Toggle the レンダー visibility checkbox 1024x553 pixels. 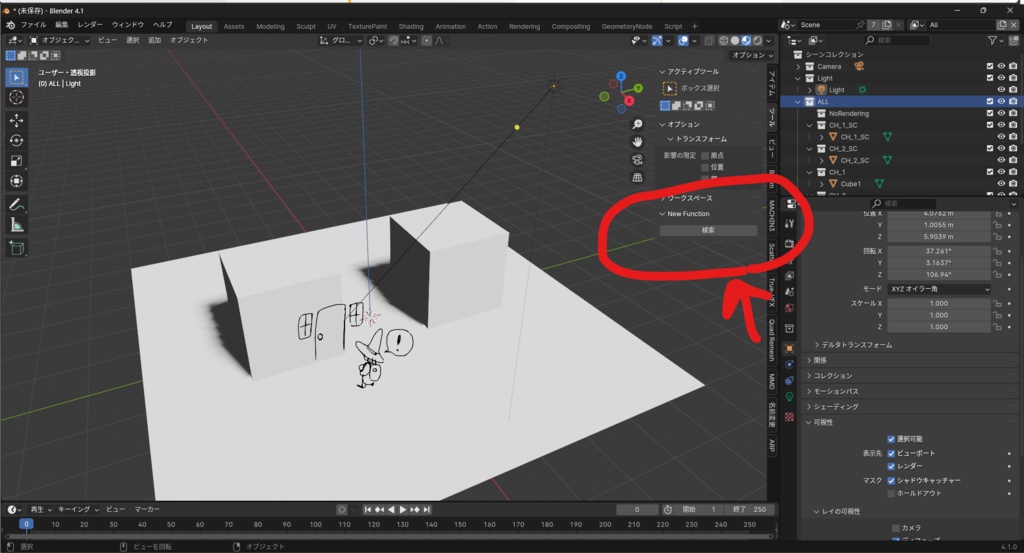click(891, 466)
